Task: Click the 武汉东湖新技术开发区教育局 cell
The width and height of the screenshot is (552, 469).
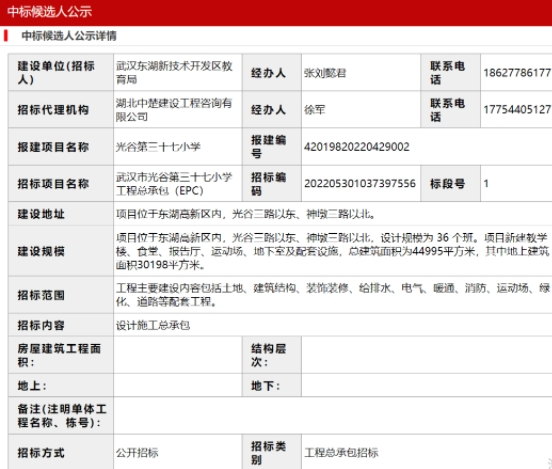Action: click(x=177, y=73)
